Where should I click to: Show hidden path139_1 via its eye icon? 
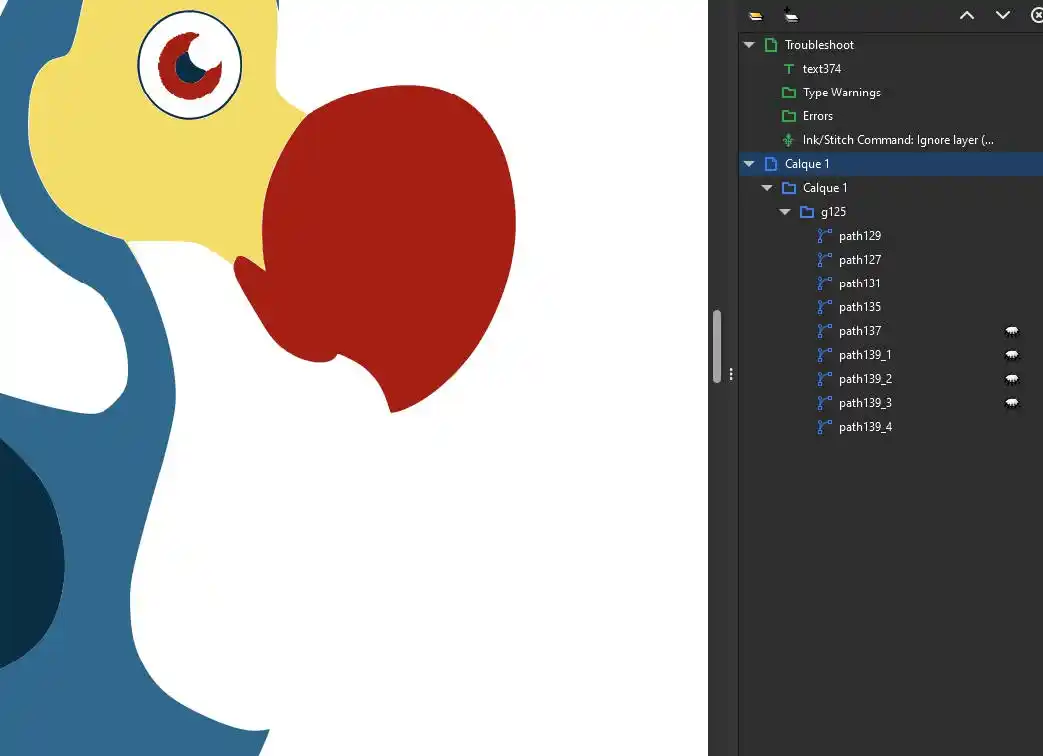tap(1011, 355)
